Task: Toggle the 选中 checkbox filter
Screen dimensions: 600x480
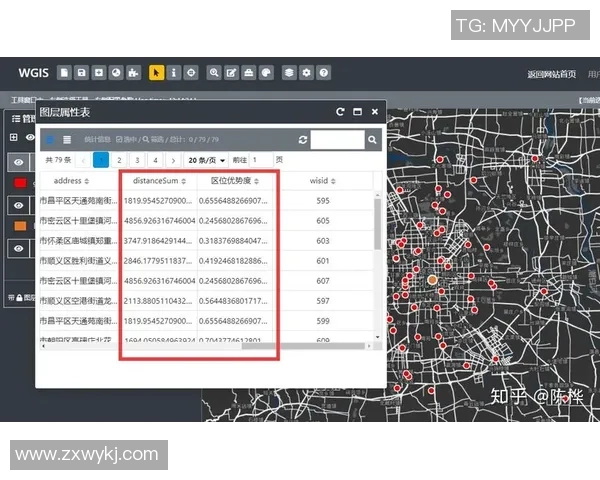Action: point(126,140)
